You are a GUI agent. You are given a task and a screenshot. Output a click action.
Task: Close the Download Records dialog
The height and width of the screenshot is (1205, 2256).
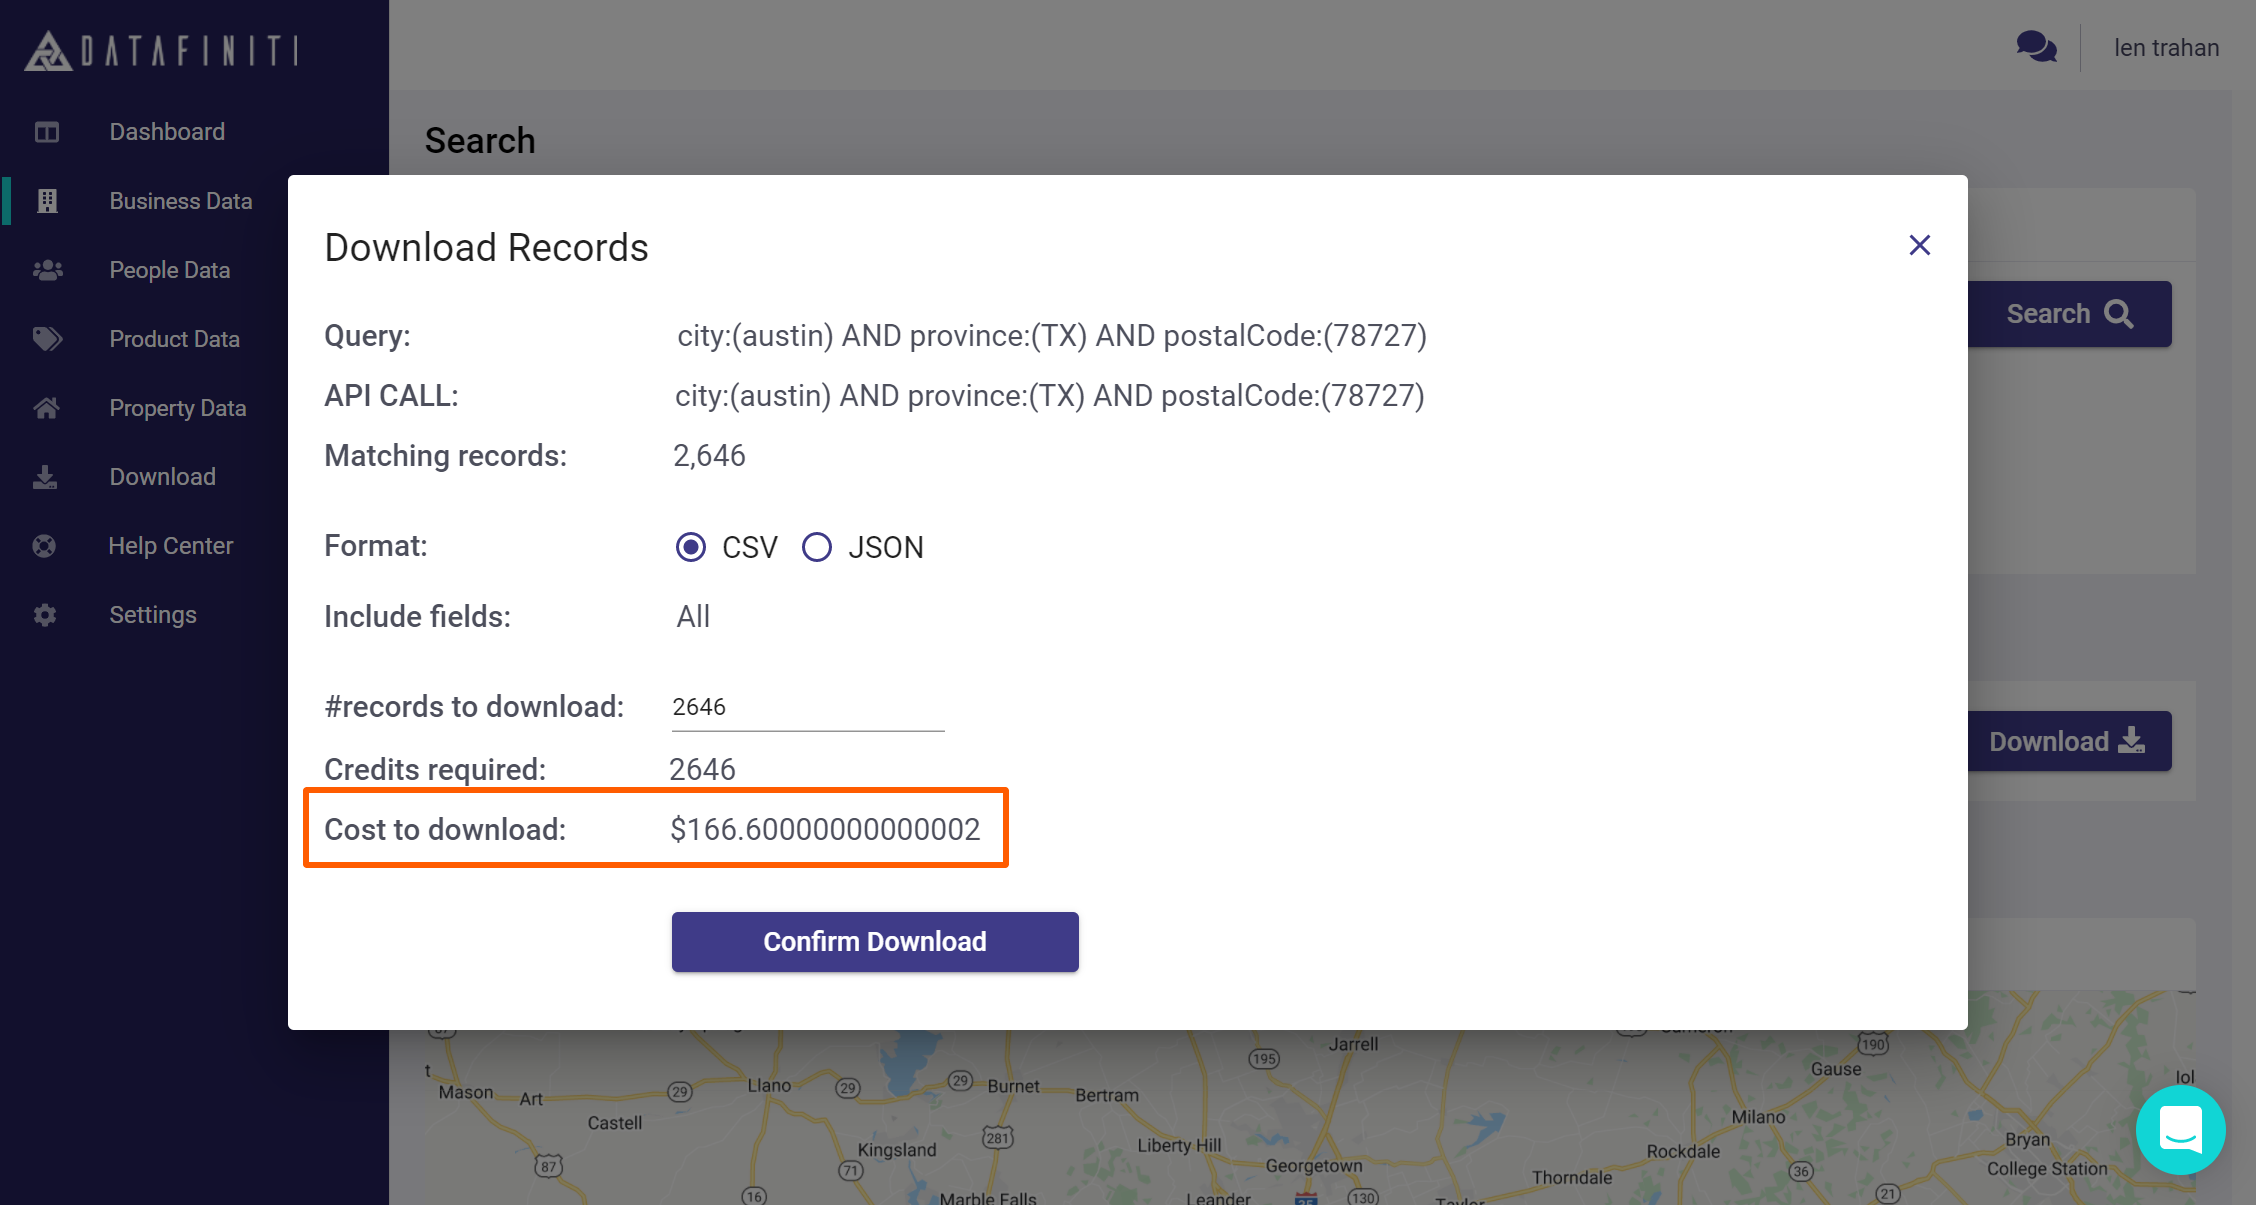pos(1919,245)
